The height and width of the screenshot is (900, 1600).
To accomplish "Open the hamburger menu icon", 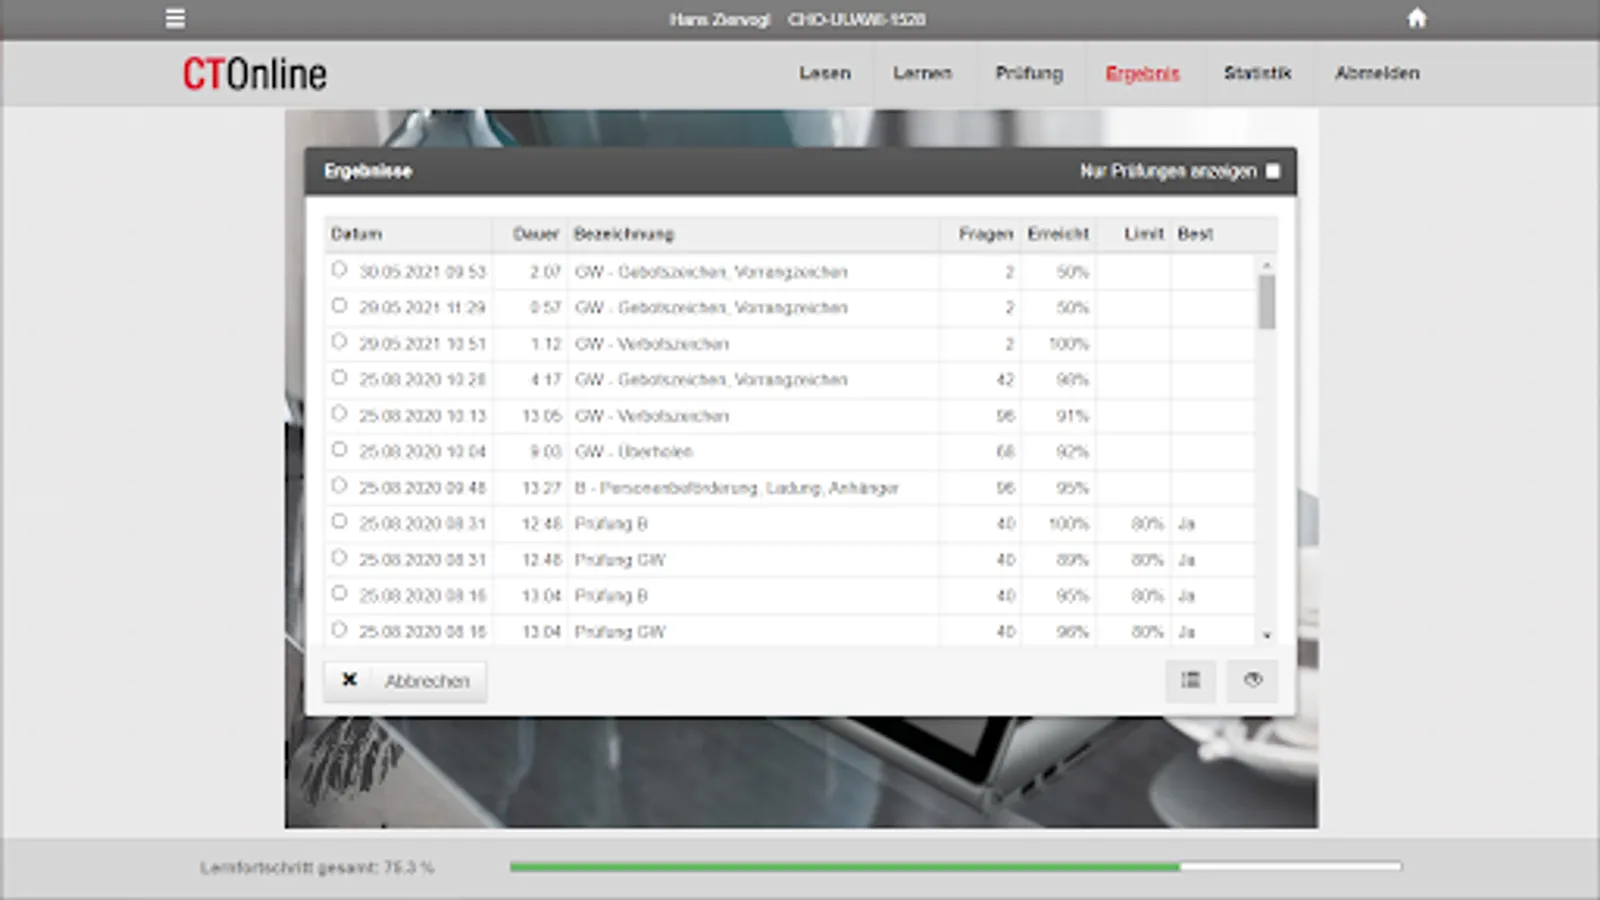I will 175,18.
